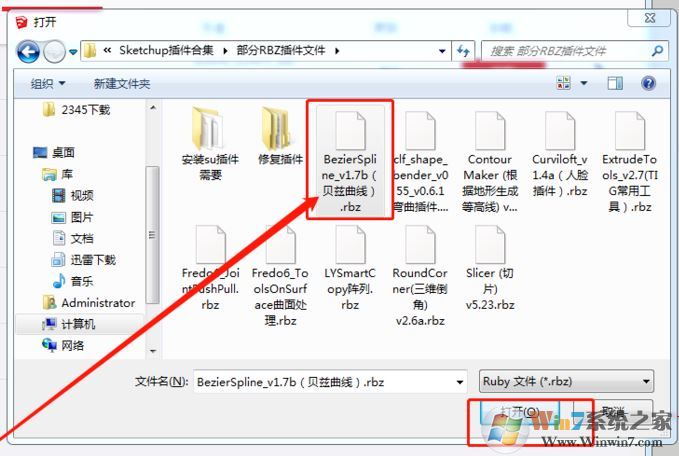Select 2345下载 folder in navigation pane
This screenshot has width=679, height=456.
(77, 110)
